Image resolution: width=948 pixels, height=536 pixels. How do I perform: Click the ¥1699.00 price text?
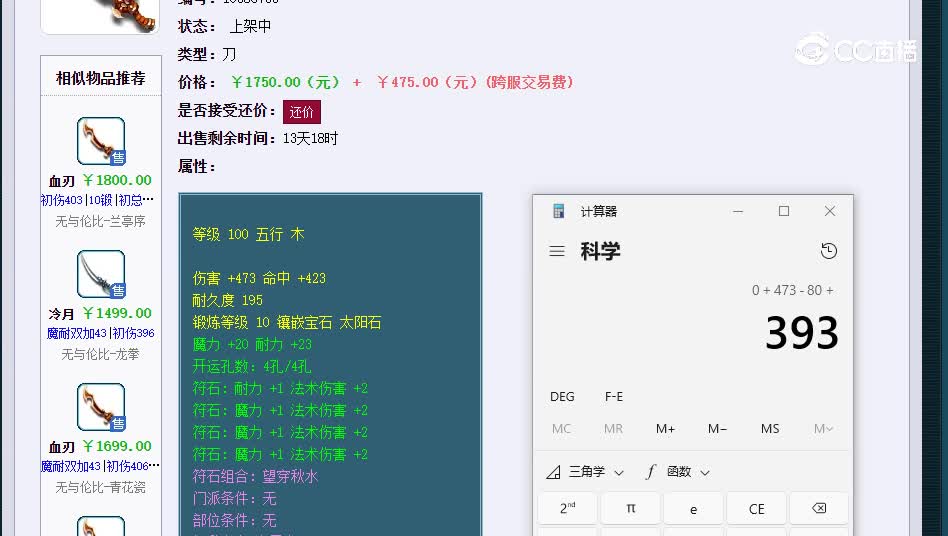point(117,446)
